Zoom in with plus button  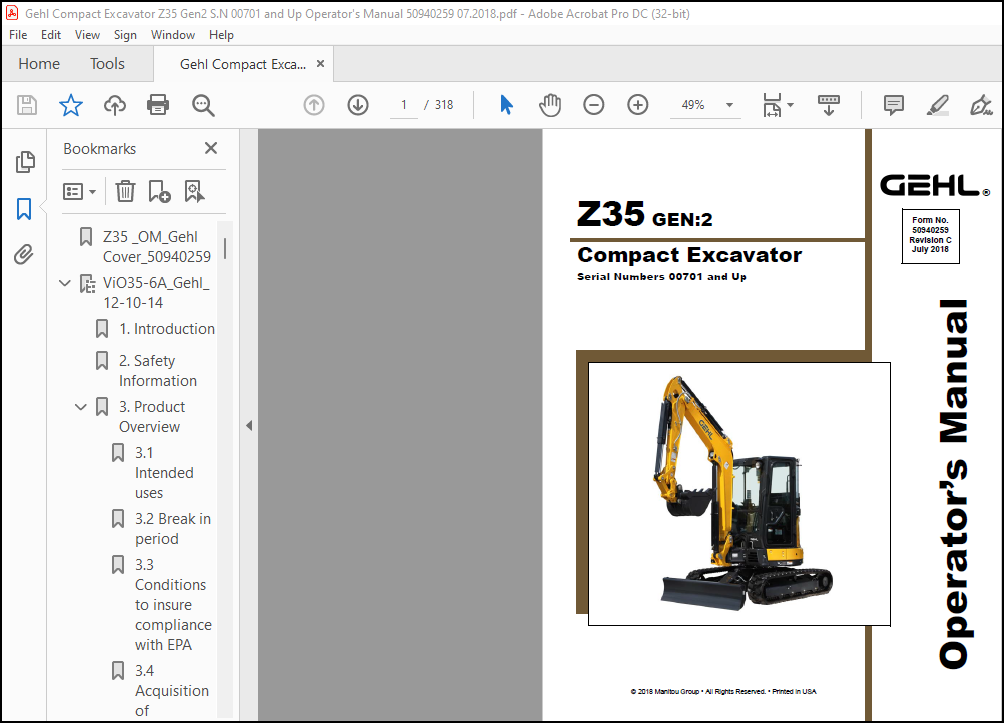638,105
